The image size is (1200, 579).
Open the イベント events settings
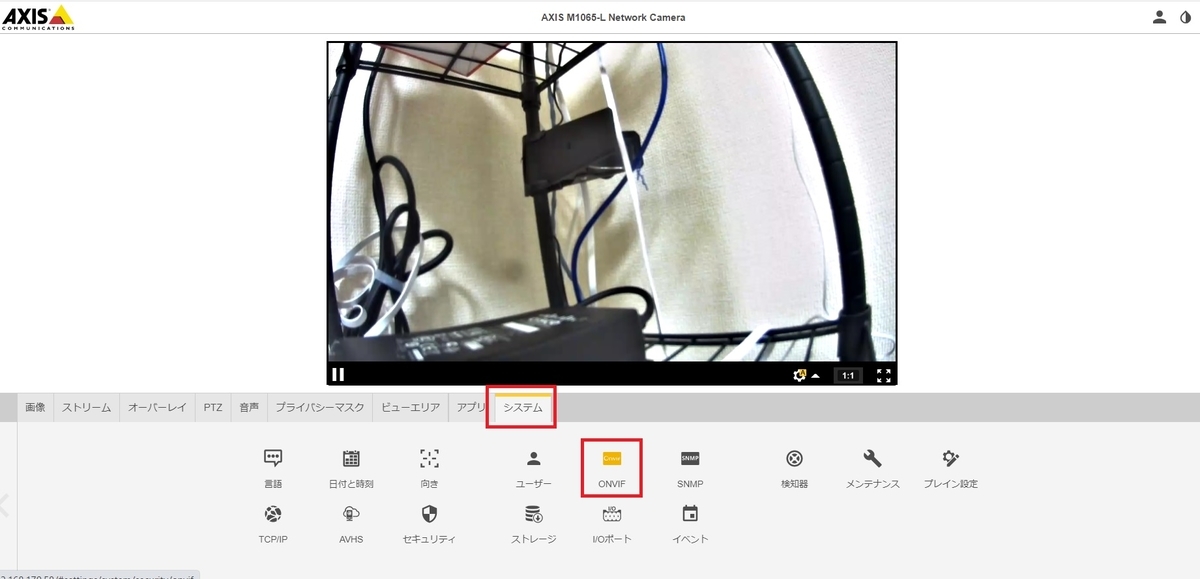[690, 523]
